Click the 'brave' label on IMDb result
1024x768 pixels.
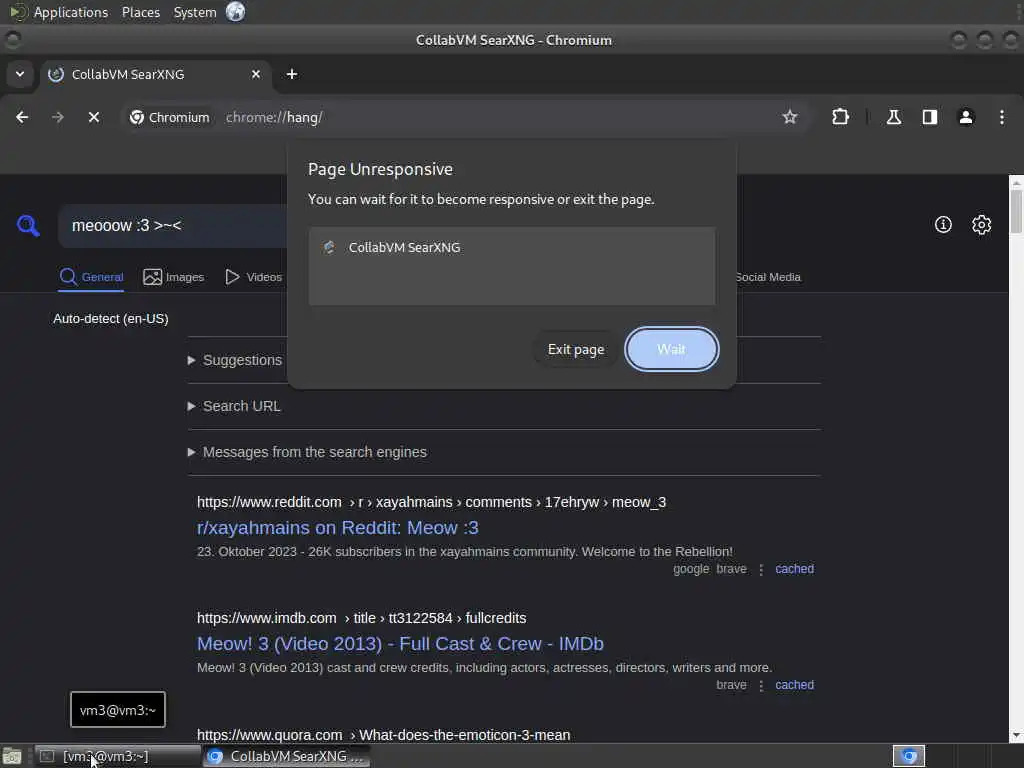click(731, 685)
